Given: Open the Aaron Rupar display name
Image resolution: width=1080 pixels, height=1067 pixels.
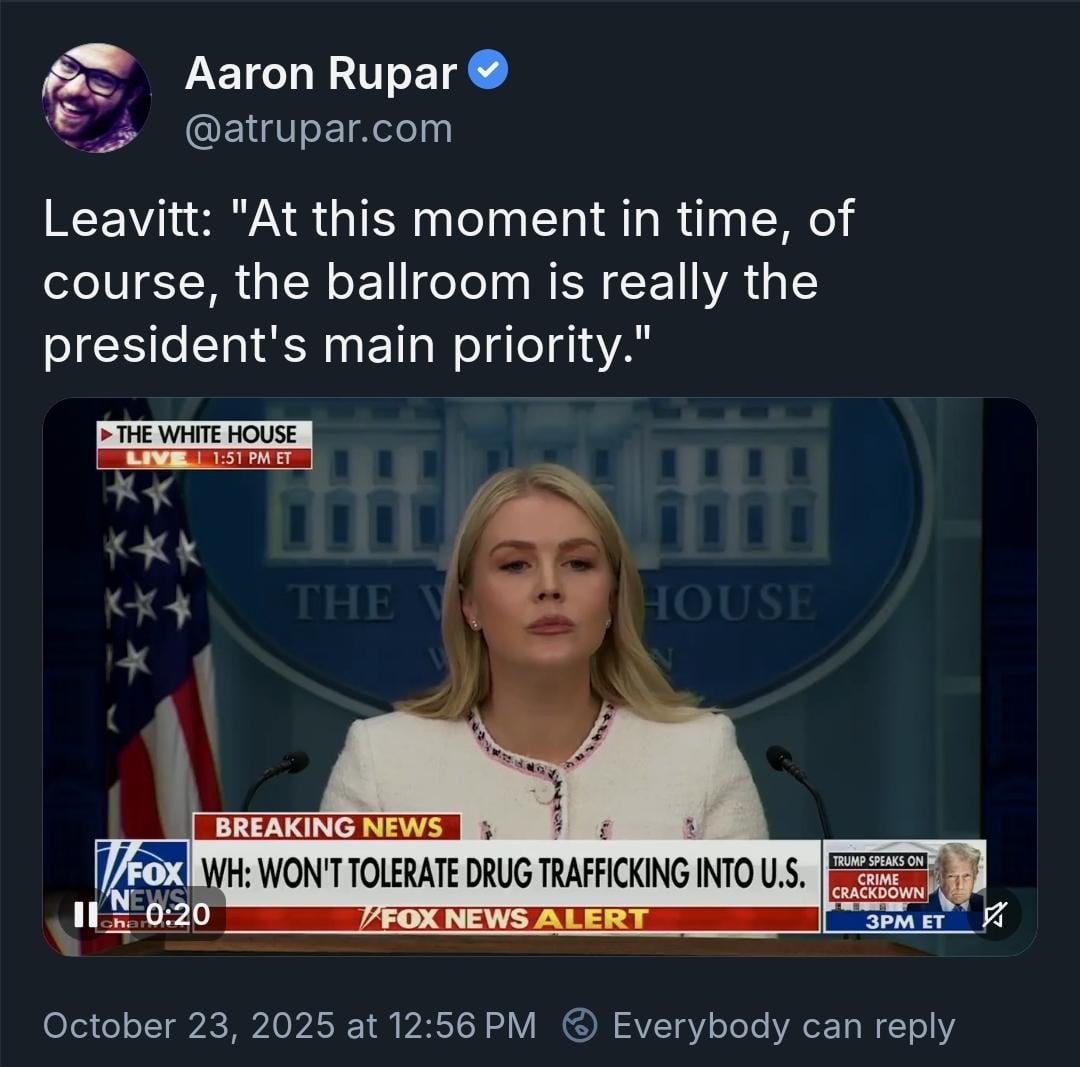Looking at the screenshot, I should [320, 73].
